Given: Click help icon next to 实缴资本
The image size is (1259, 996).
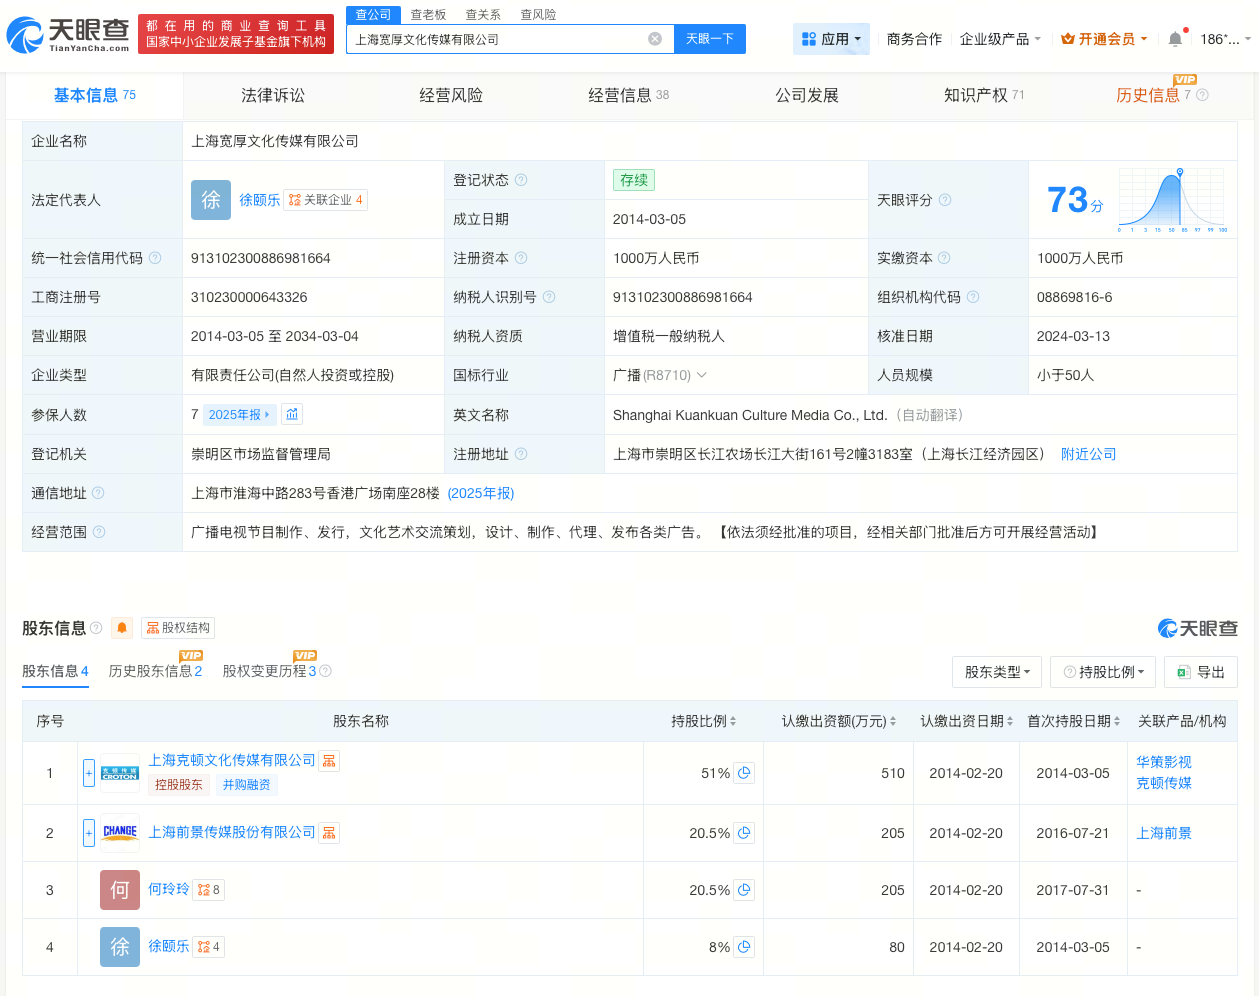Looking at the screenshot, I should pos(944,258).
